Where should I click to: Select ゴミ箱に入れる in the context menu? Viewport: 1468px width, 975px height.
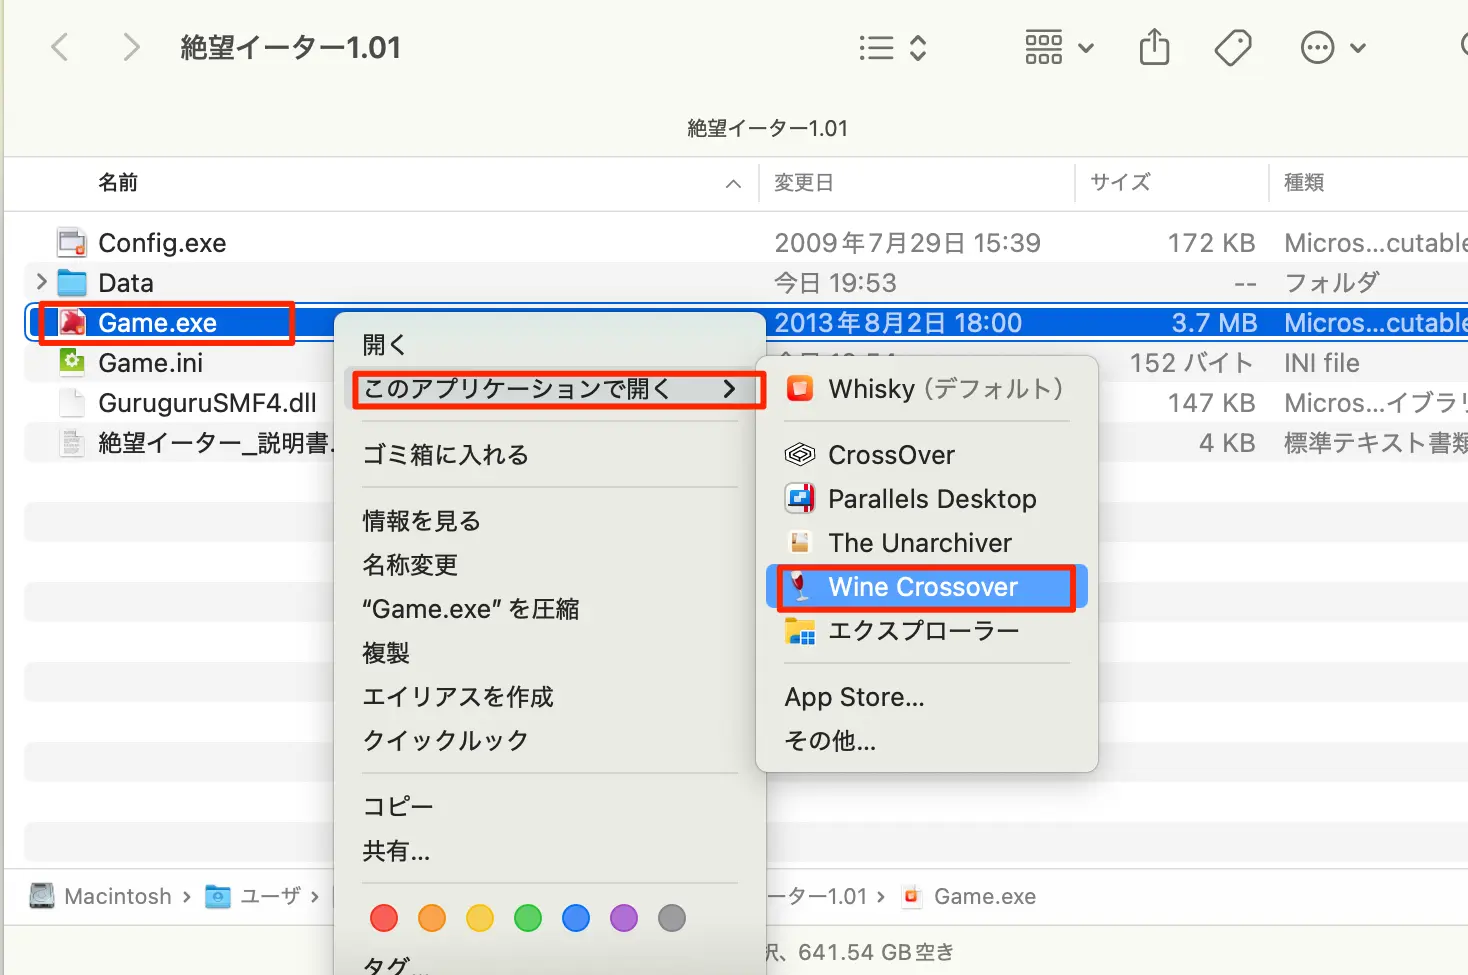(445, 455)
